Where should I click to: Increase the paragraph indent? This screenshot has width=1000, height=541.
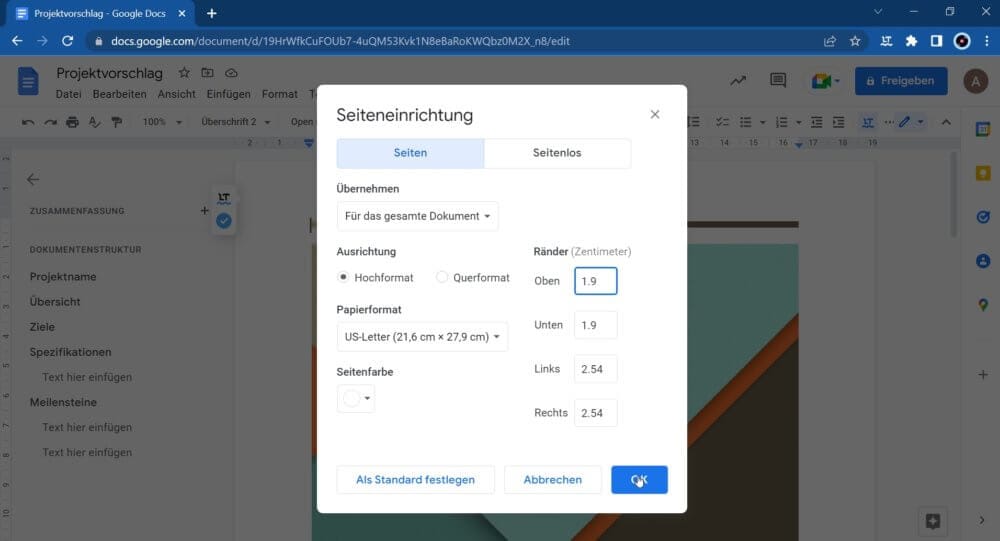pos(839,122)
